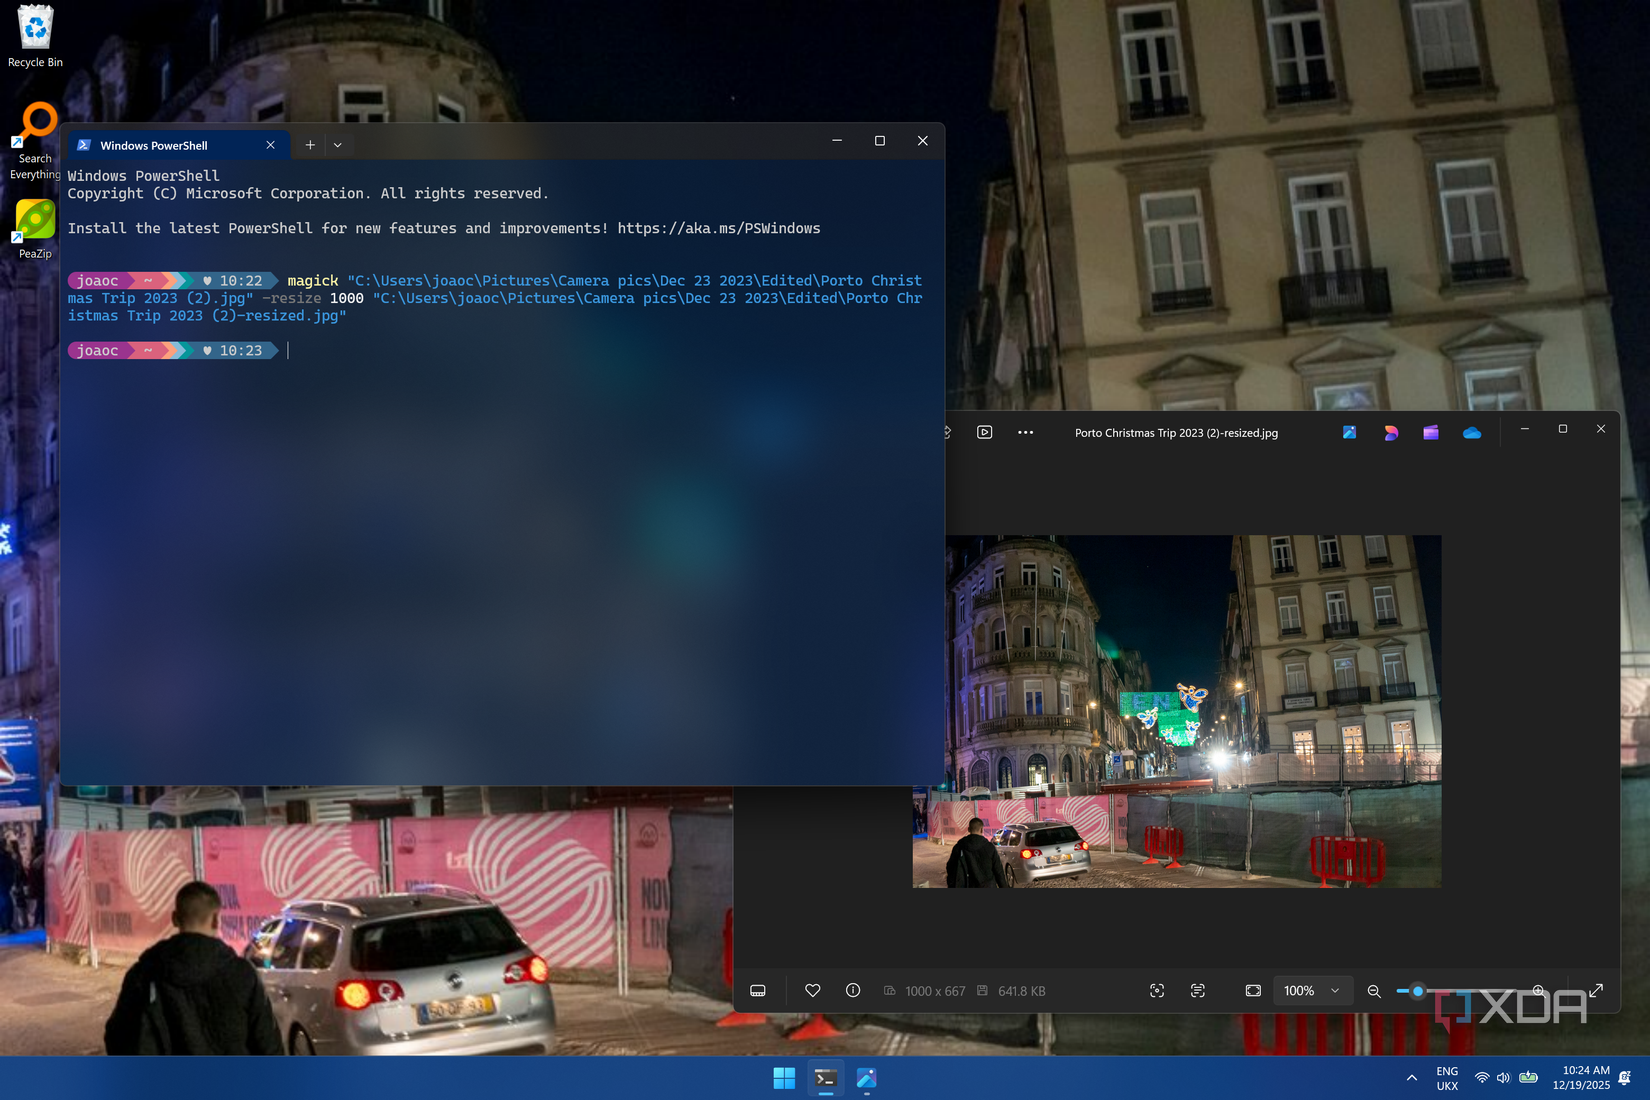The width and height of the screenshot is (1650, 1100).
Task: Open the Start menu
Action: [x=783, y=1078]
